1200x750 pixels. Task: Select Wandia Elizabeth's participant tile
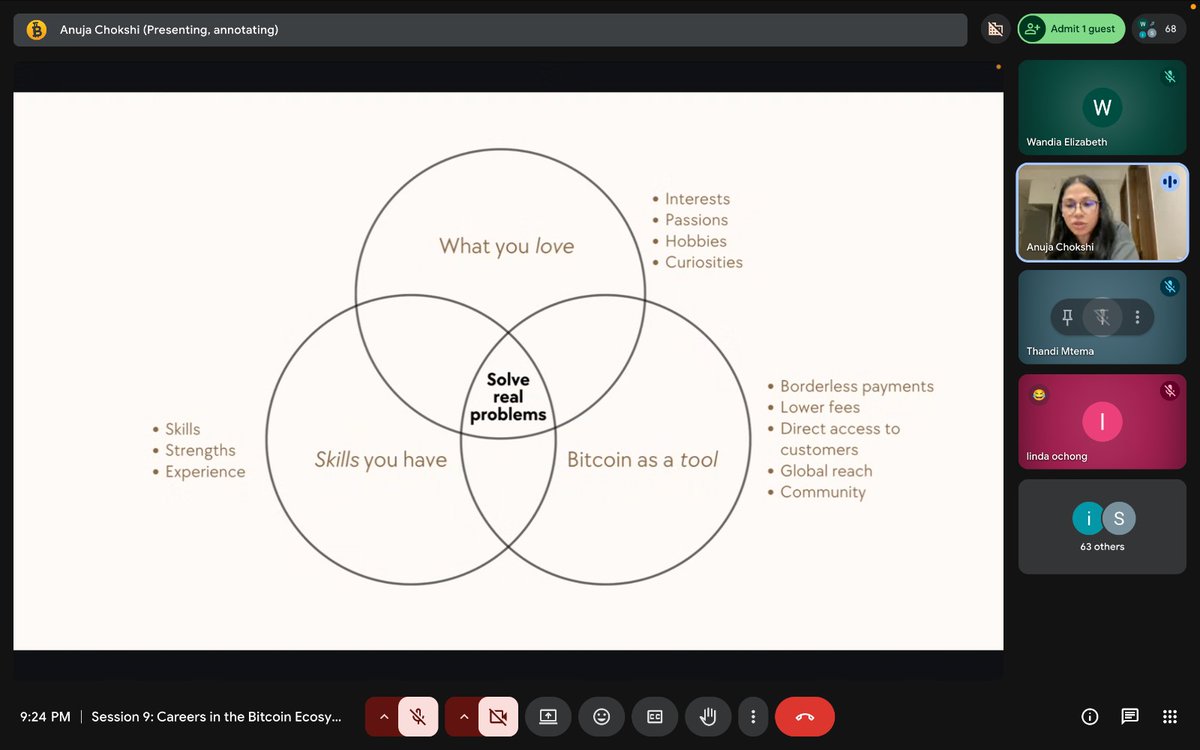pos(1102,108)
